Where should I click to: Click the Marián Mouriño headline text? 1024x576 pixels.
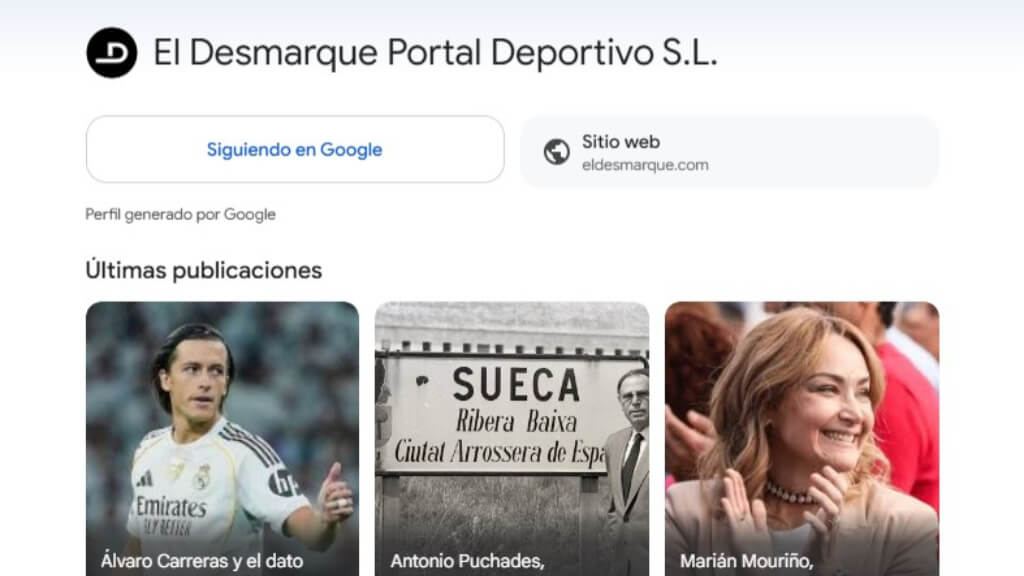point(746,561)
